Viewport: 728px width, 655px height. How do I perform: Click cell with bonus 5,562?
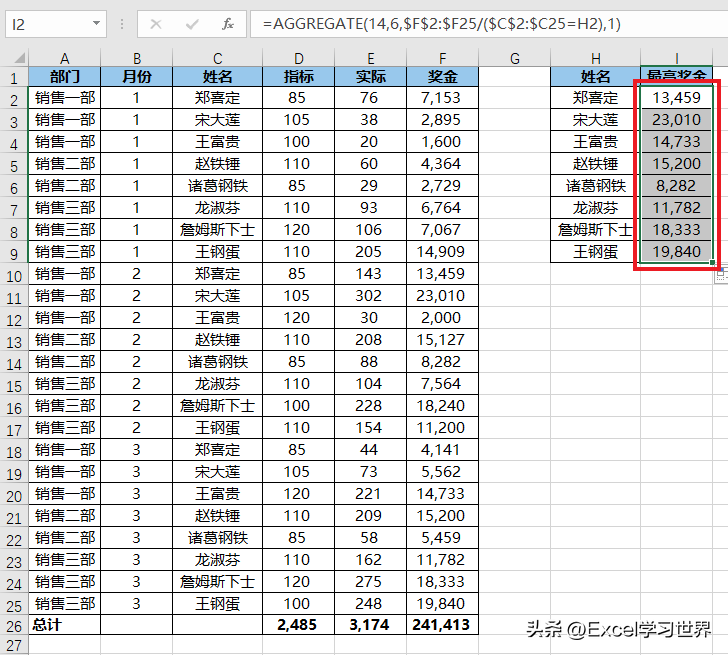442,472
